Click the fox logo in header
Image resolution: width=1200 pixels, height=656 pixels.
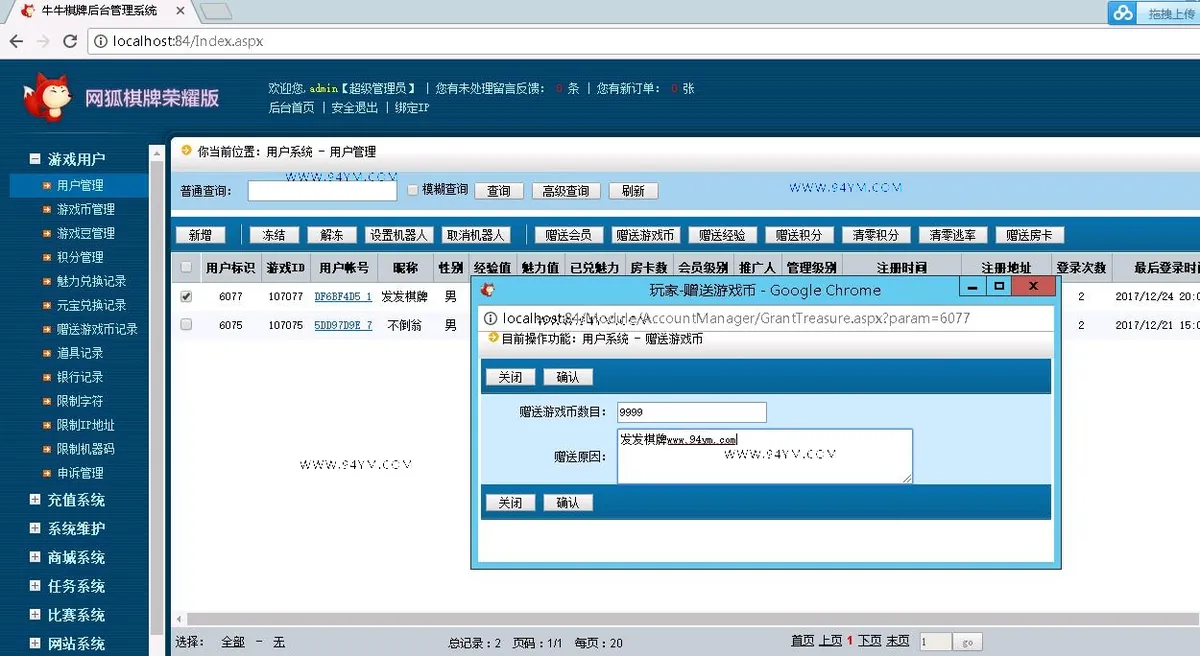click(x=49, y=97)
